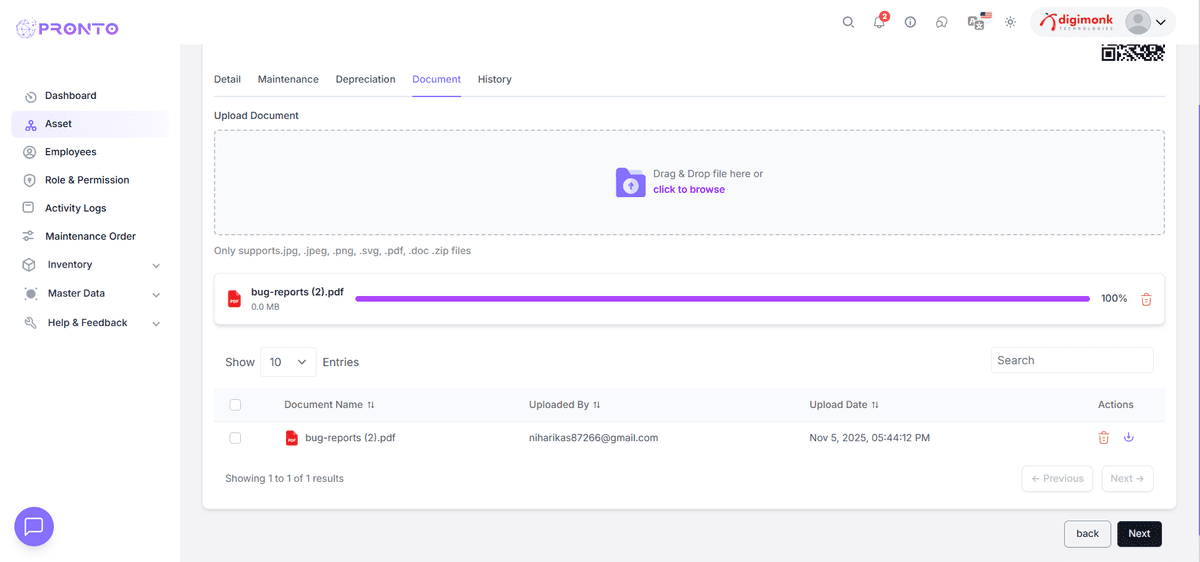The width and height of the screenshot is (1200, 562).
Task: Delete the uploading bug-reports file
Action: (1146, 299)
